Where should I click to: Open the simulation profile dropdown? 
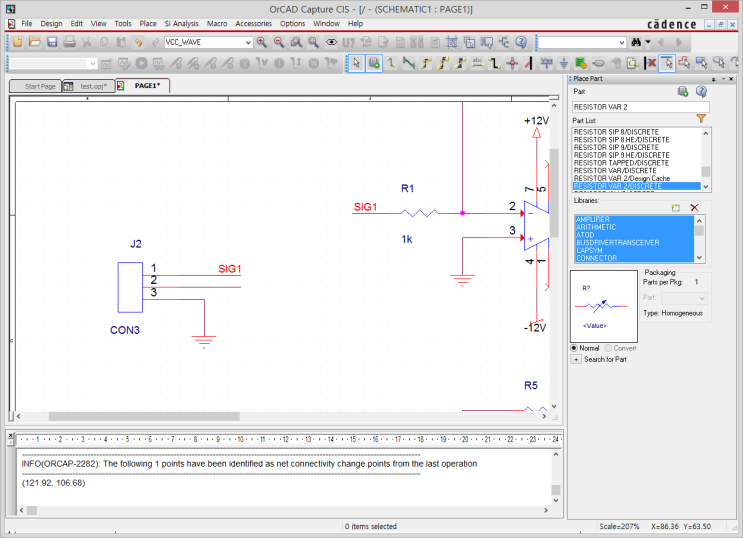click(x=93, y=63)
